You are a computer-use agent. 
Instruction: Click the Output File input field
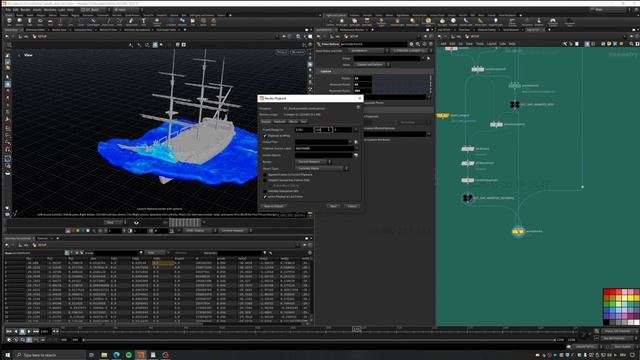coord(323,142)
